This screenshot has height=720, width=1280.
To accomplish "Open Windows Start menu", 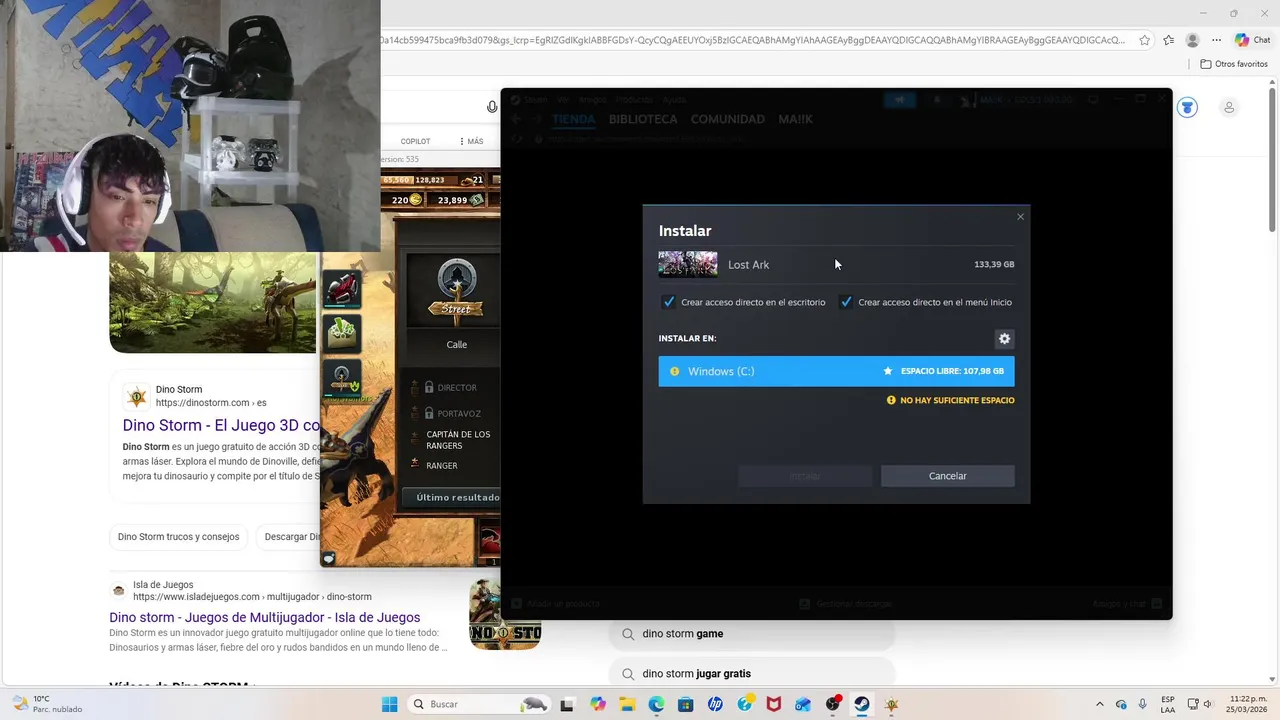I will pyautogui.click(x=389, y=704).
